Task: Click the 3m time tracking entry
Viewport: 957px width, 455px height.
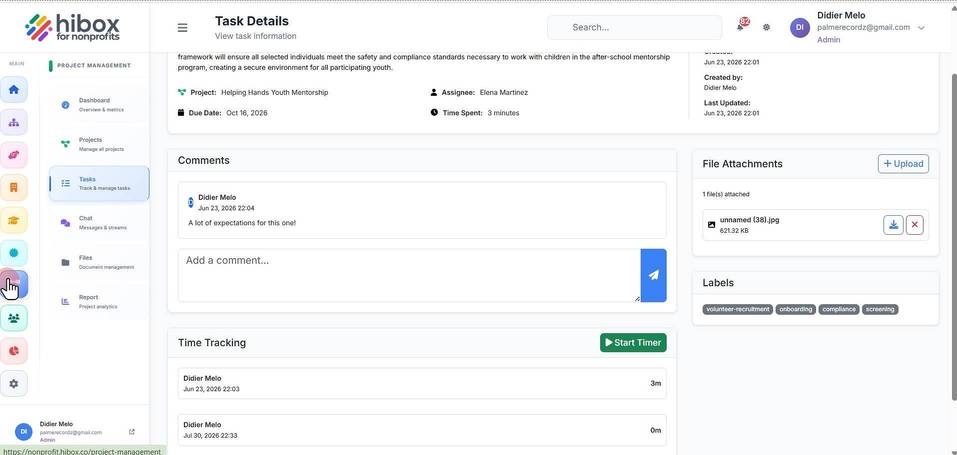Action: 422,384
